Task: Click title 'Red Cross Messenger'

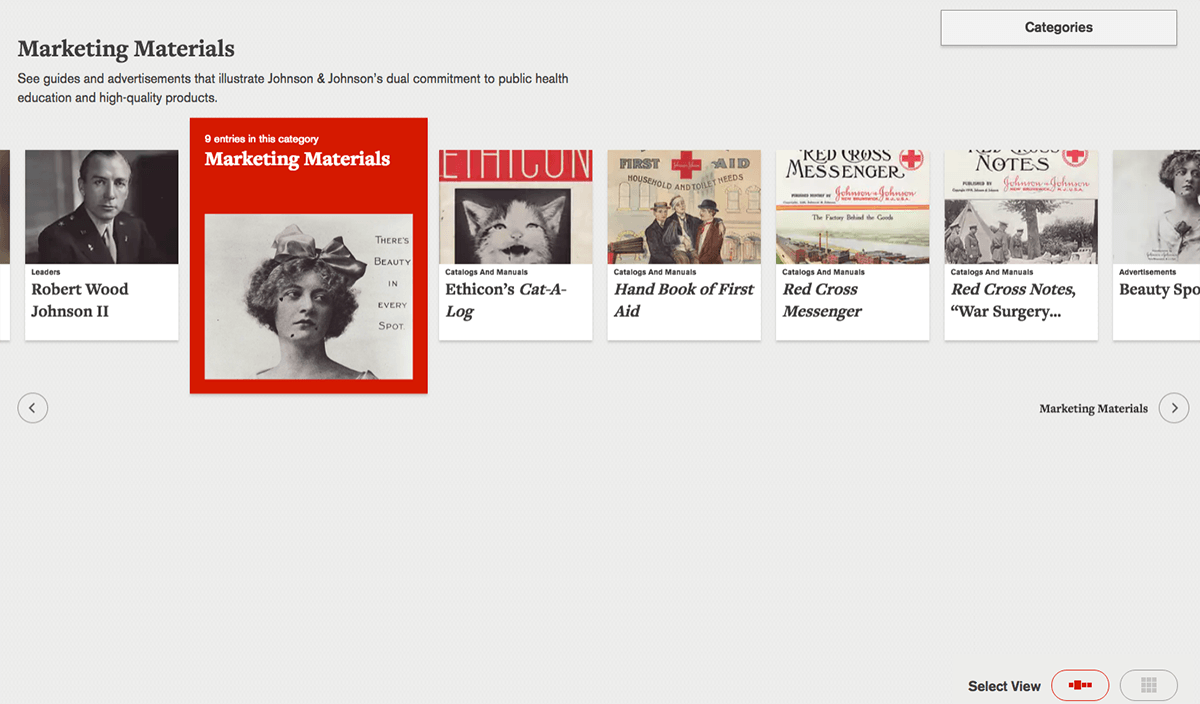Action: click(x=822, y=300)
